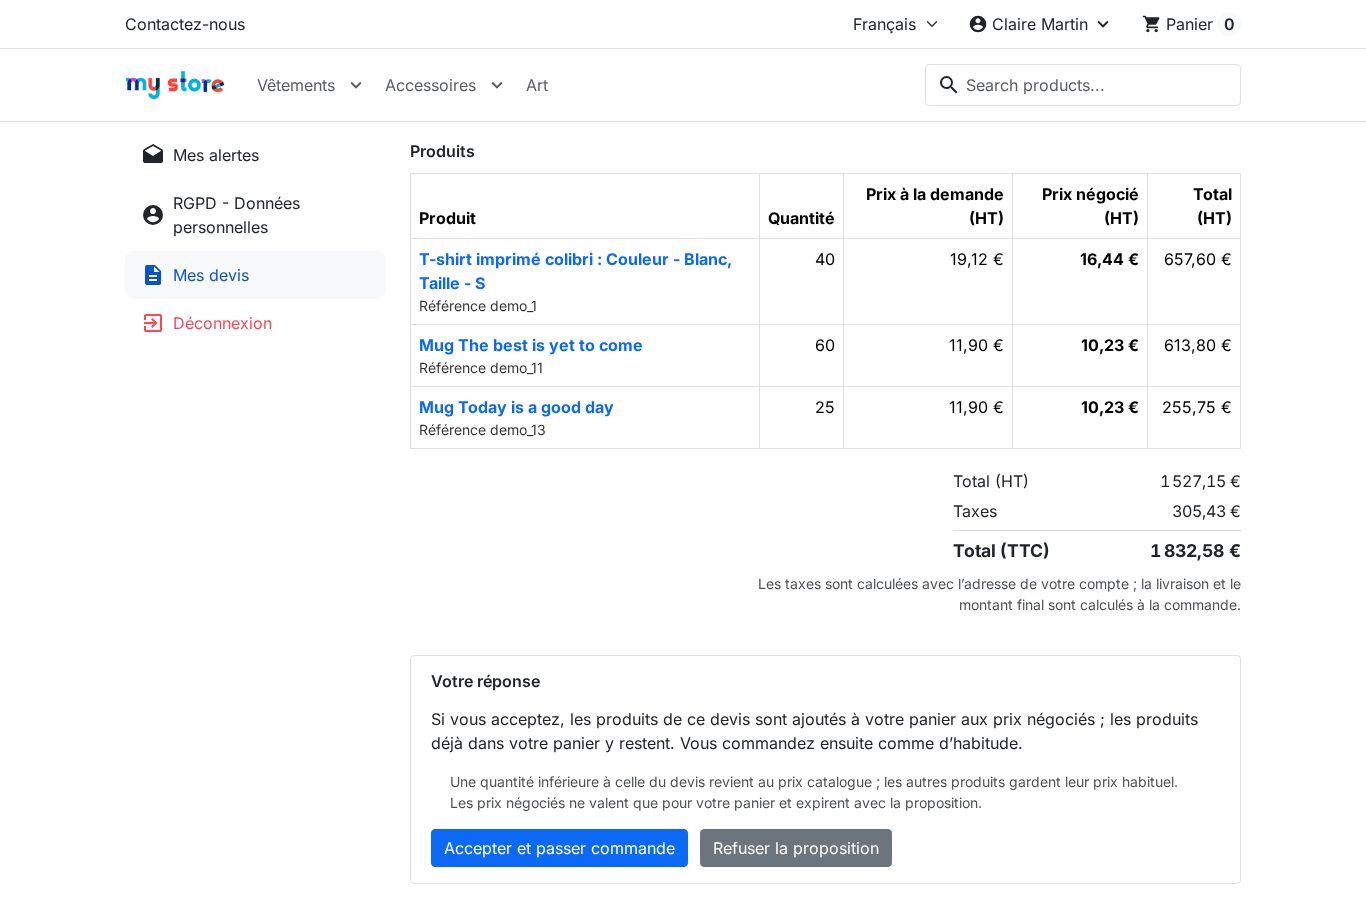Click the Total (TTC) amount 1 832,58 €
Viewport: 1366px width, 900px height.
[x=1195, y=551]
